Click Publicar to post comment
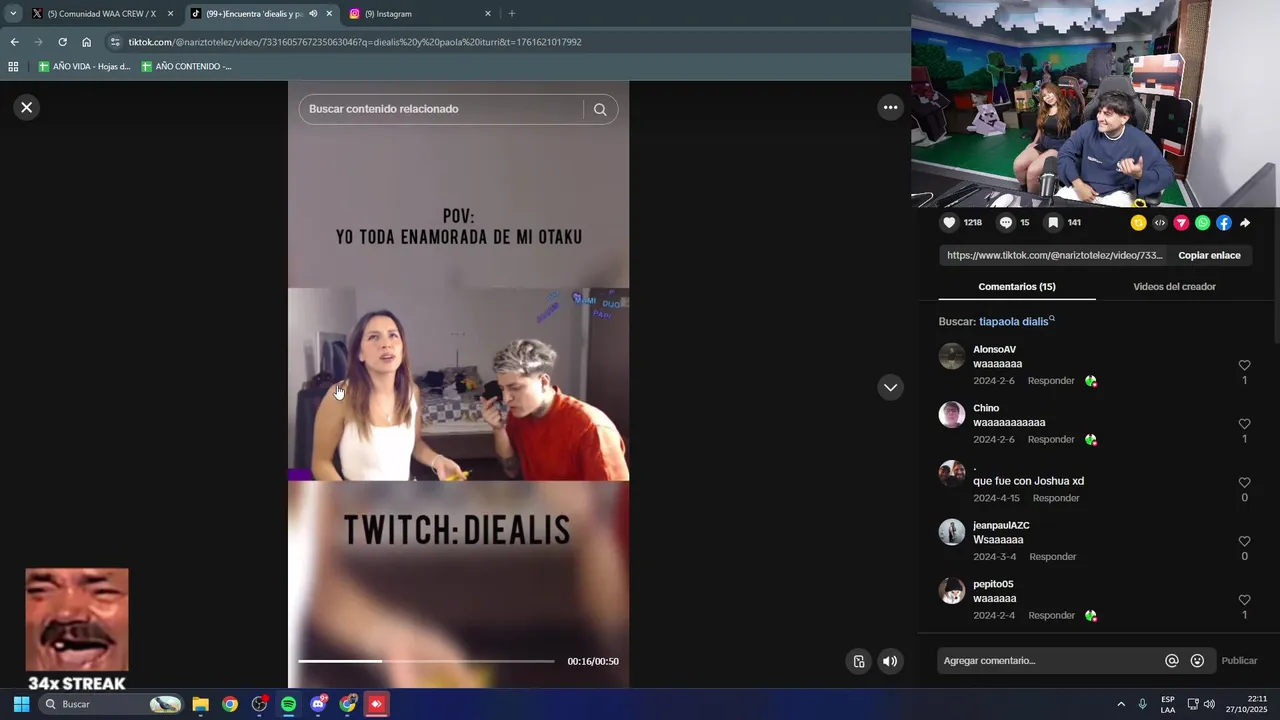1280x720 pixels. (x=1239, y=661)
